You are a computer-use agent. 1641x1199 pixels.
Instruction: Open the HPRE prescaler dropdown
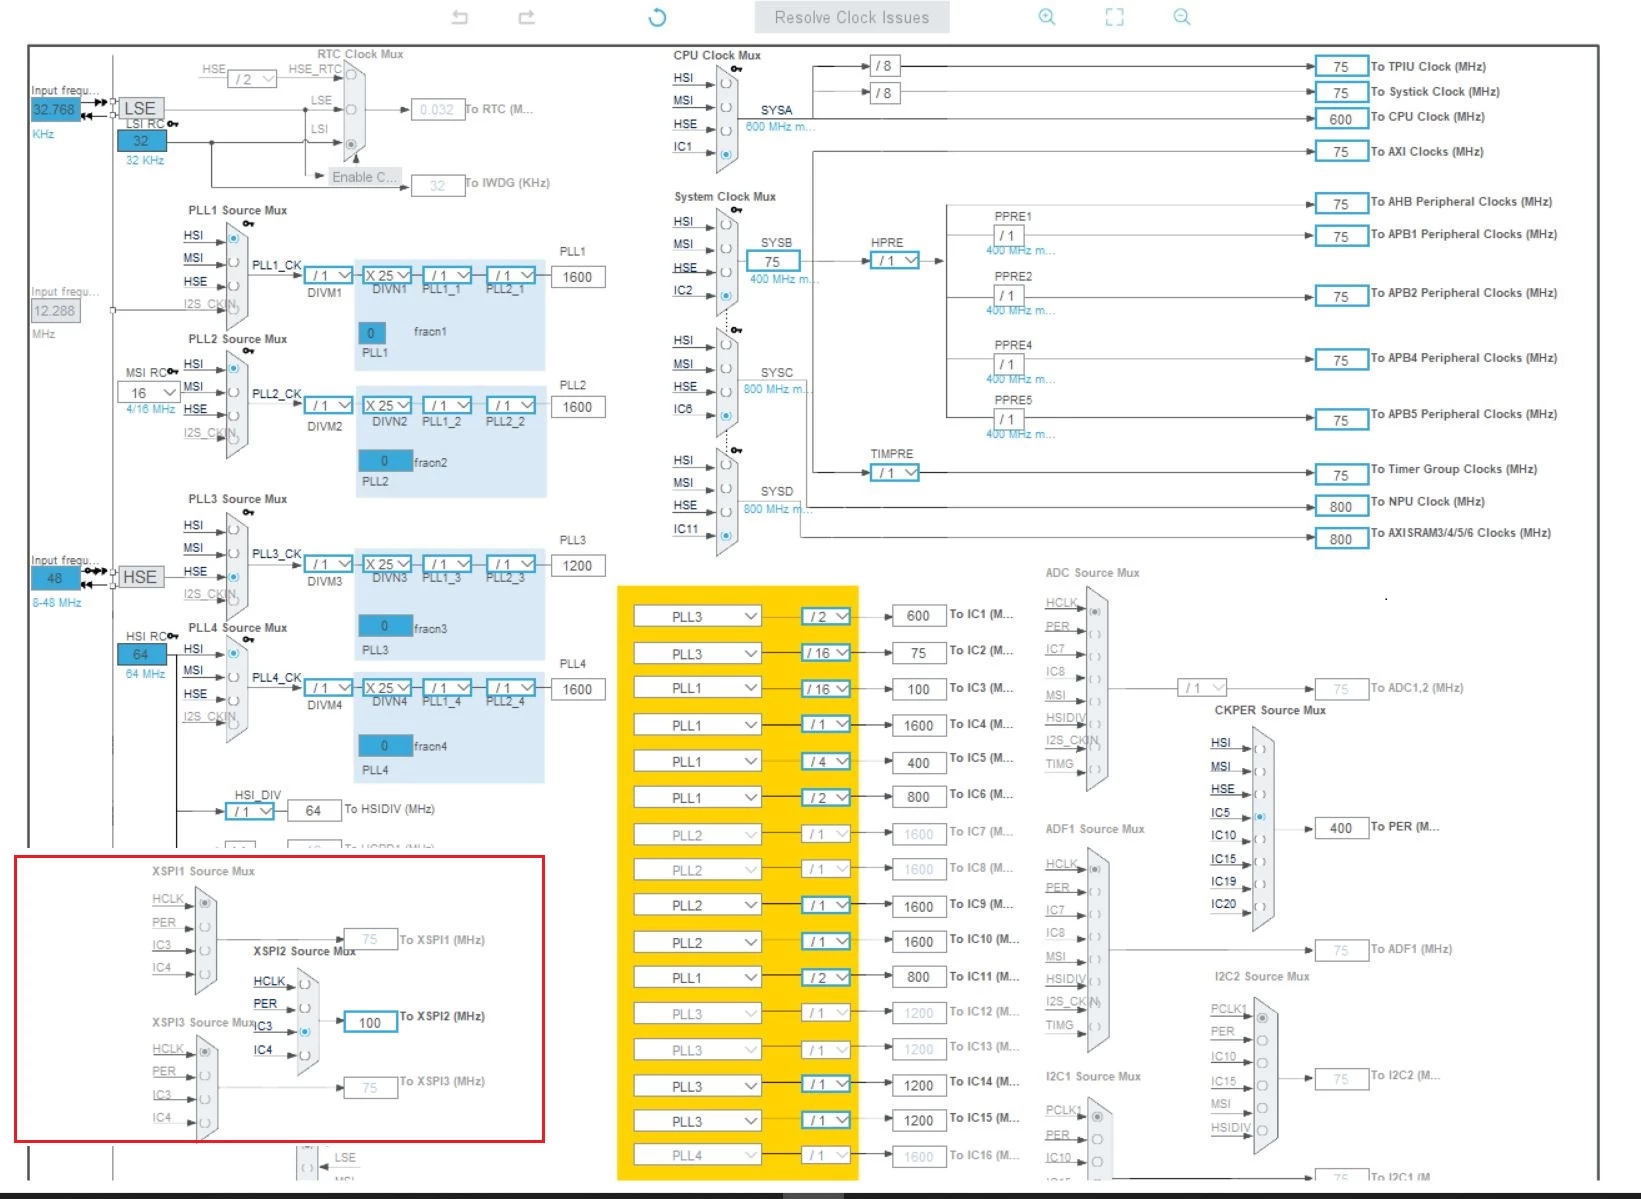pos(895,260)
